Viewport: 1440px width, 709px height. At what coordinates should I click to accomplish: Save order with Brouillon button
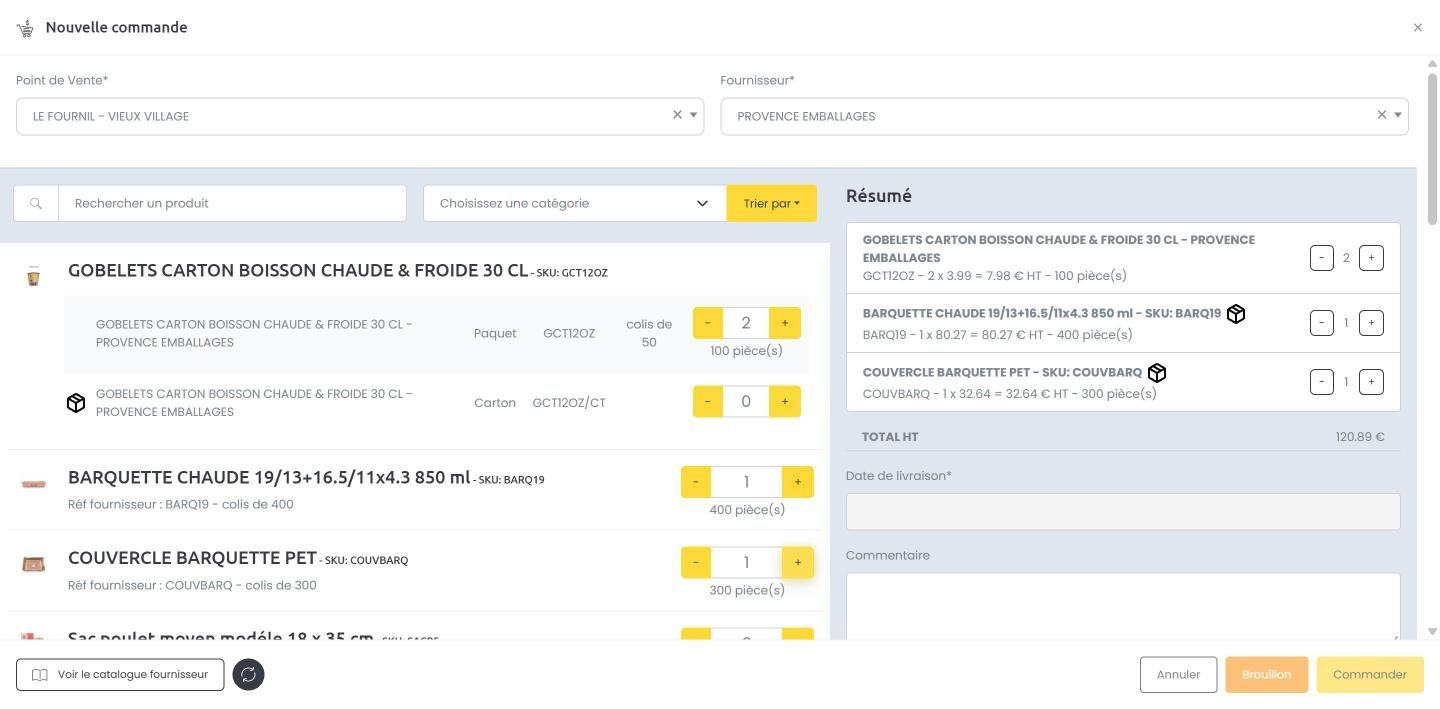coord(1266,674)
